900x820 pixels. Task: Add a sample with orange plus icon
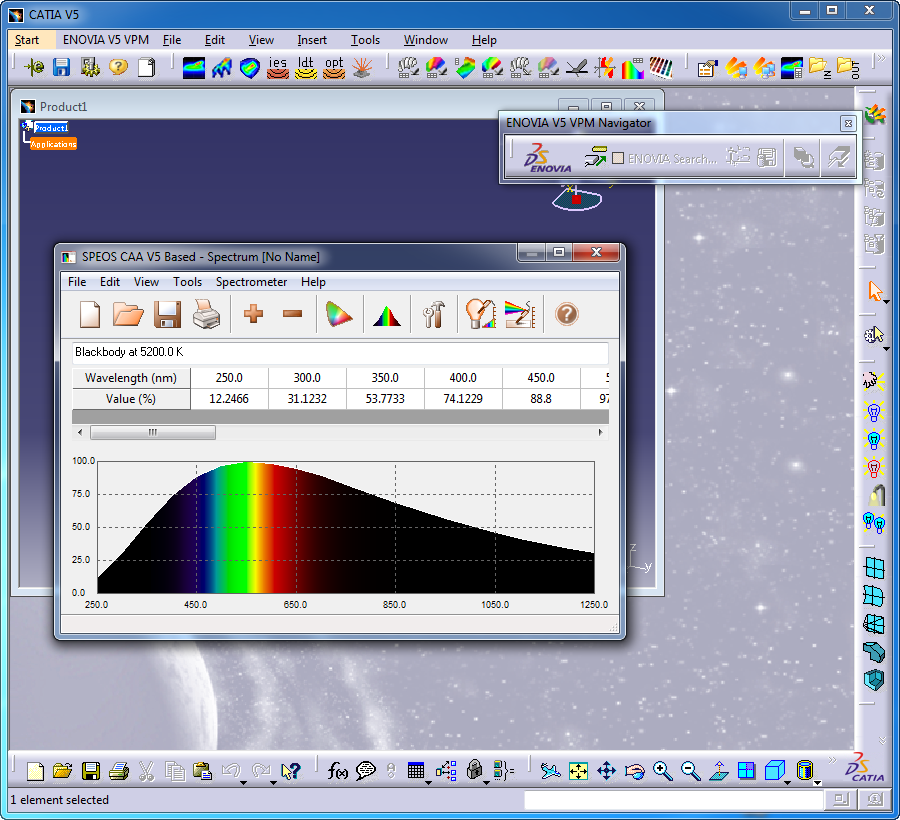(x=253, y=313)
